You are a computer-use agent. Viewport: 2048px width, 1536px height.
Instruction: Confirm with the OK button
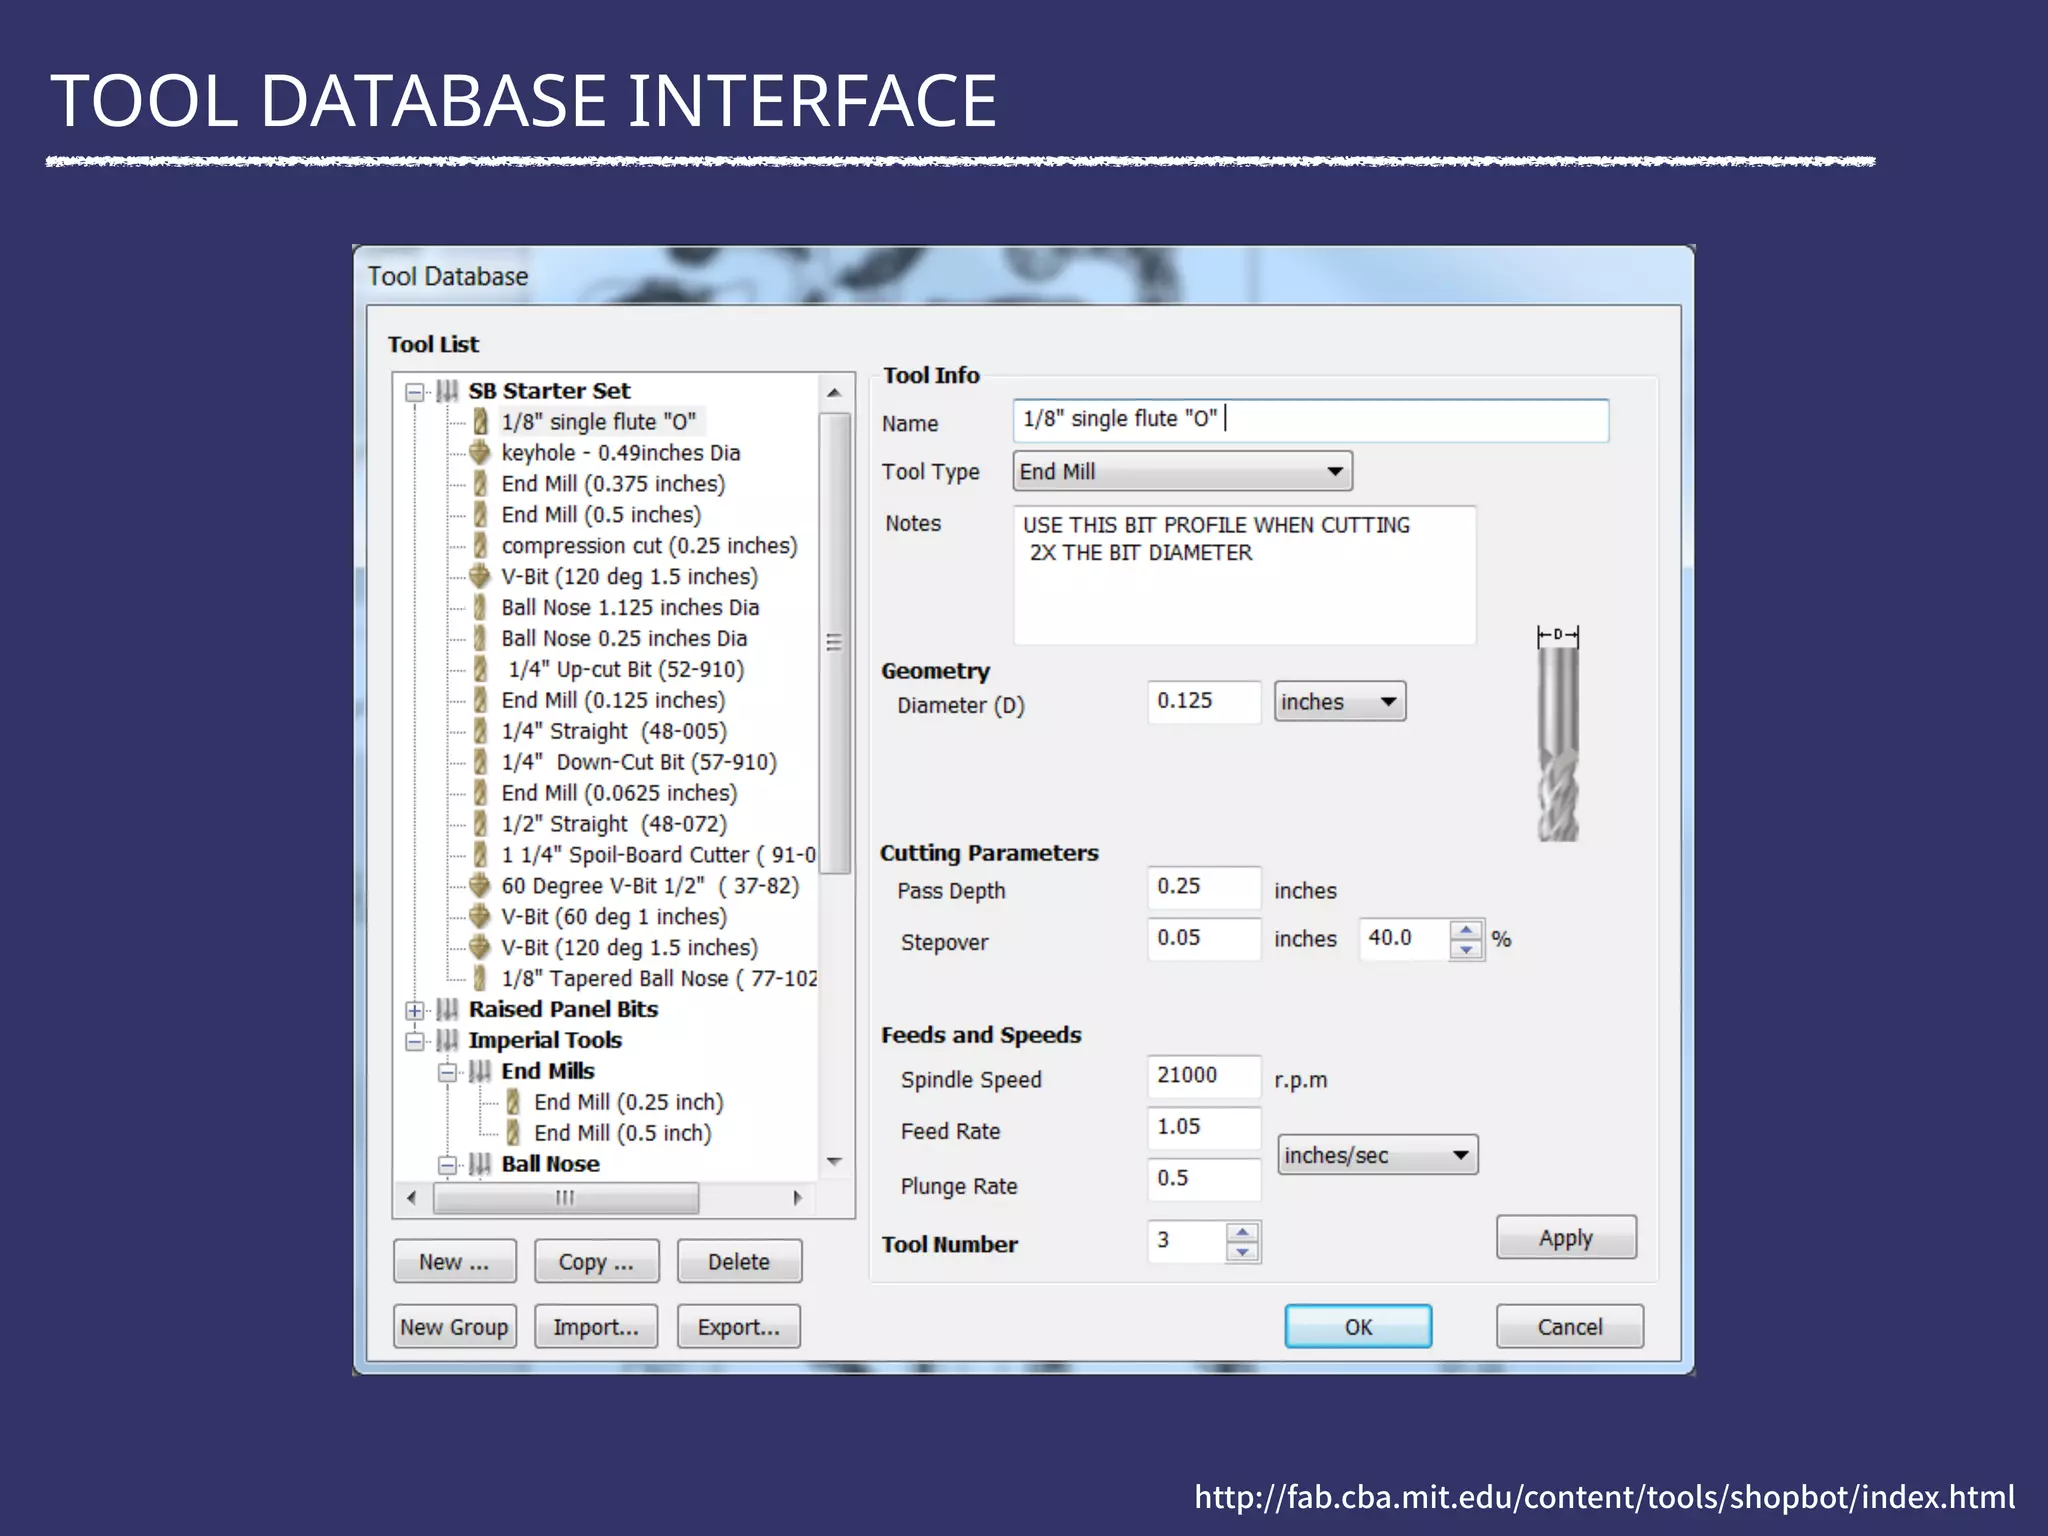(1358, 1327)
